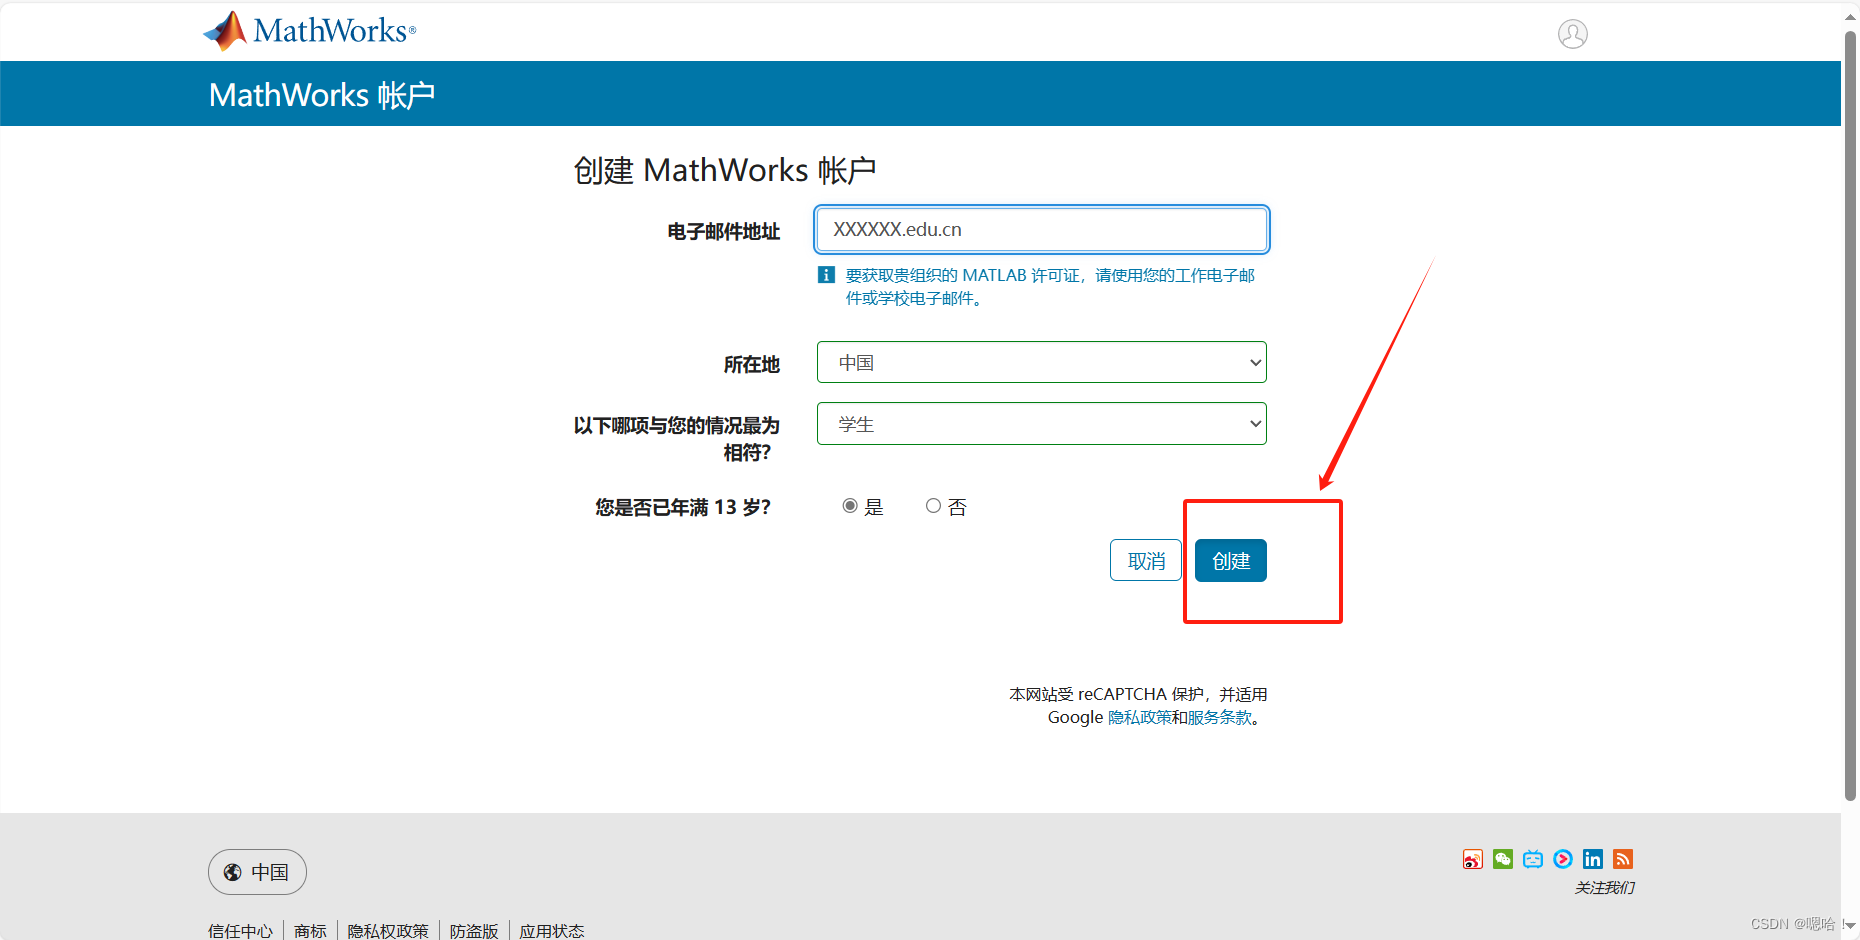Open the 信任中心 footer menu item
This screenshot has width=1860, height=940.
coord(240,930)
